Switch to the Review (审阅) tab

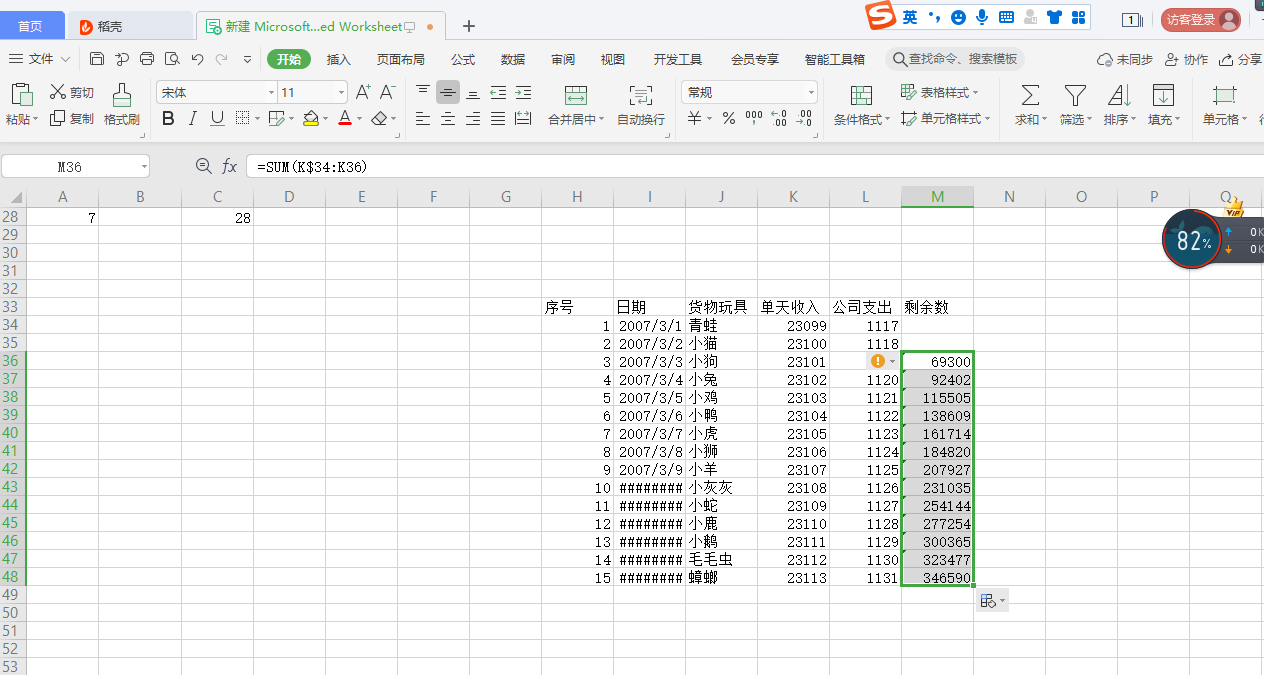pos(563,59)
